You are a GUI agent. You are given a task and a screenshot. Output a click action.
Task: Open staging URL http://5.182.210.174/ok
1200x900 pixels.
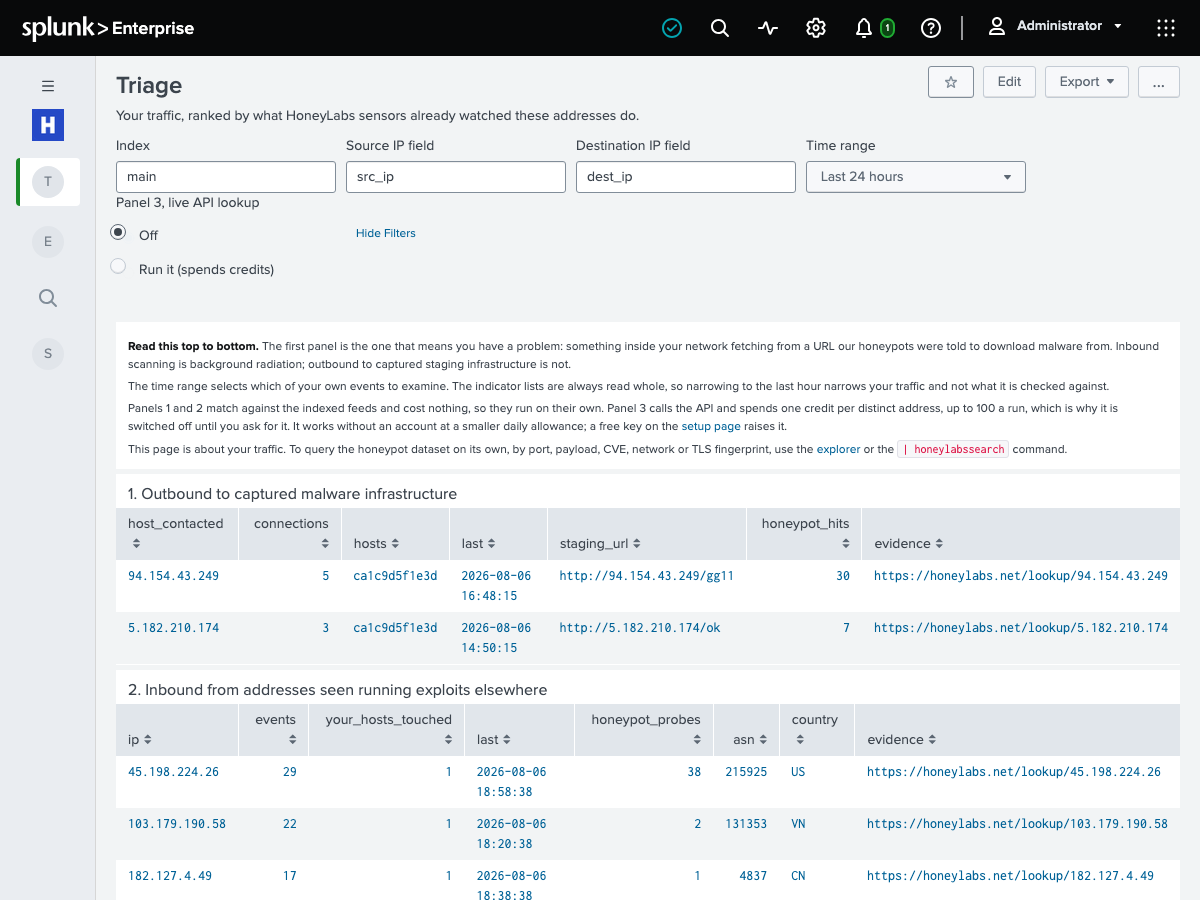coord(640,628)
